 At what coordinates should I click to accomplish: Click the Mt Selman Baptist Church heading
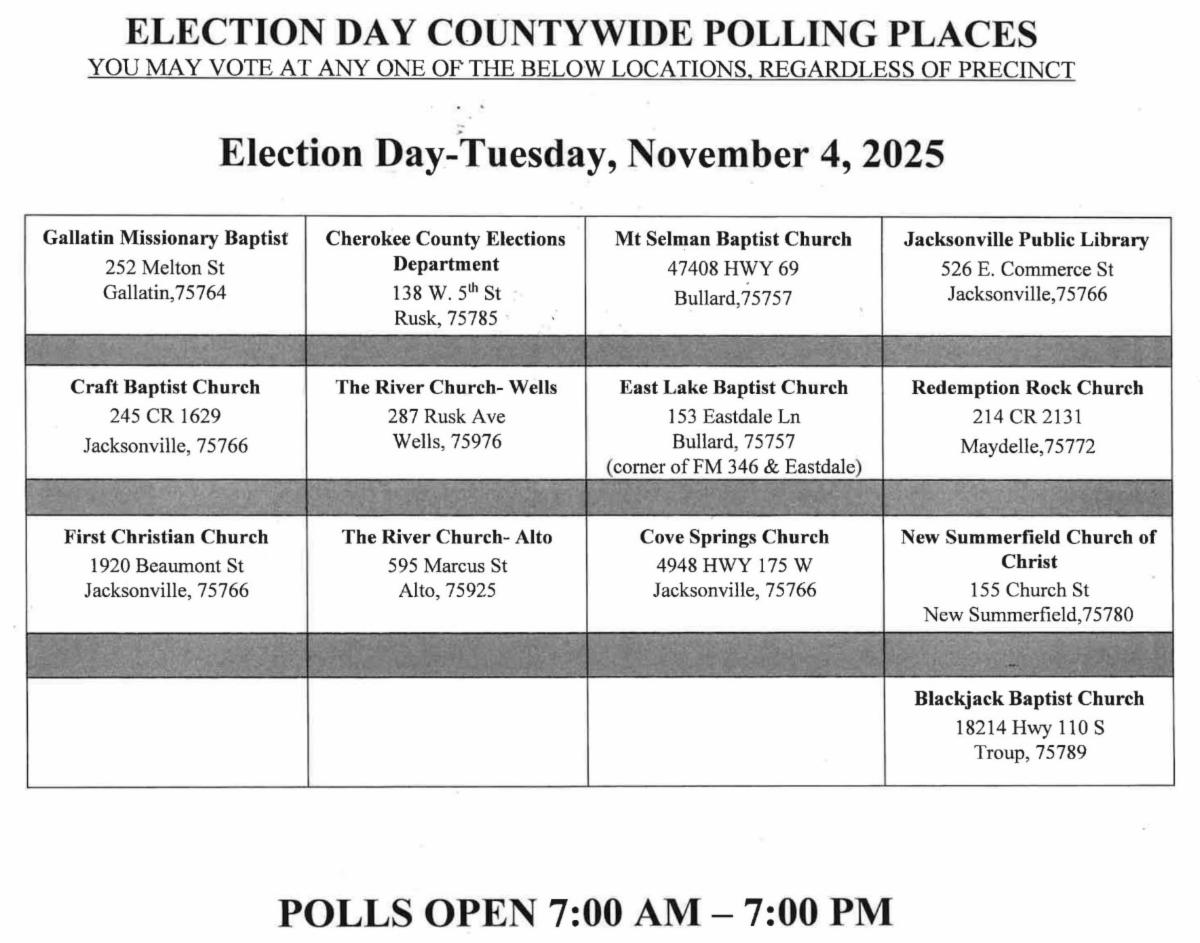click(x=733, y=239)
